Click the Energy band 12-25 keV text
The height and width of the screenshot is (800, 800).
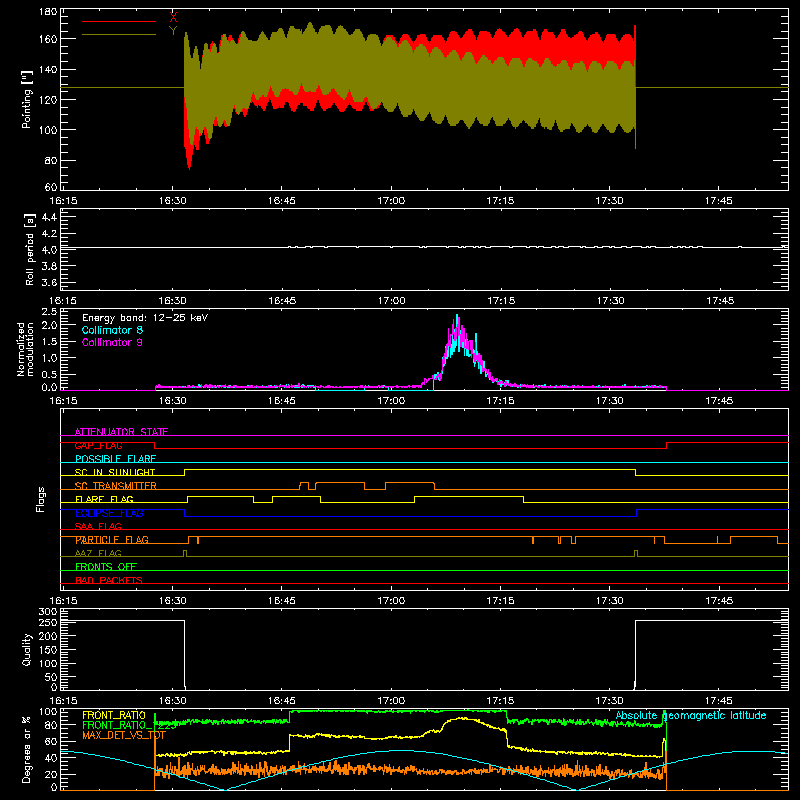pyautogui.click(x=145, y=318)
